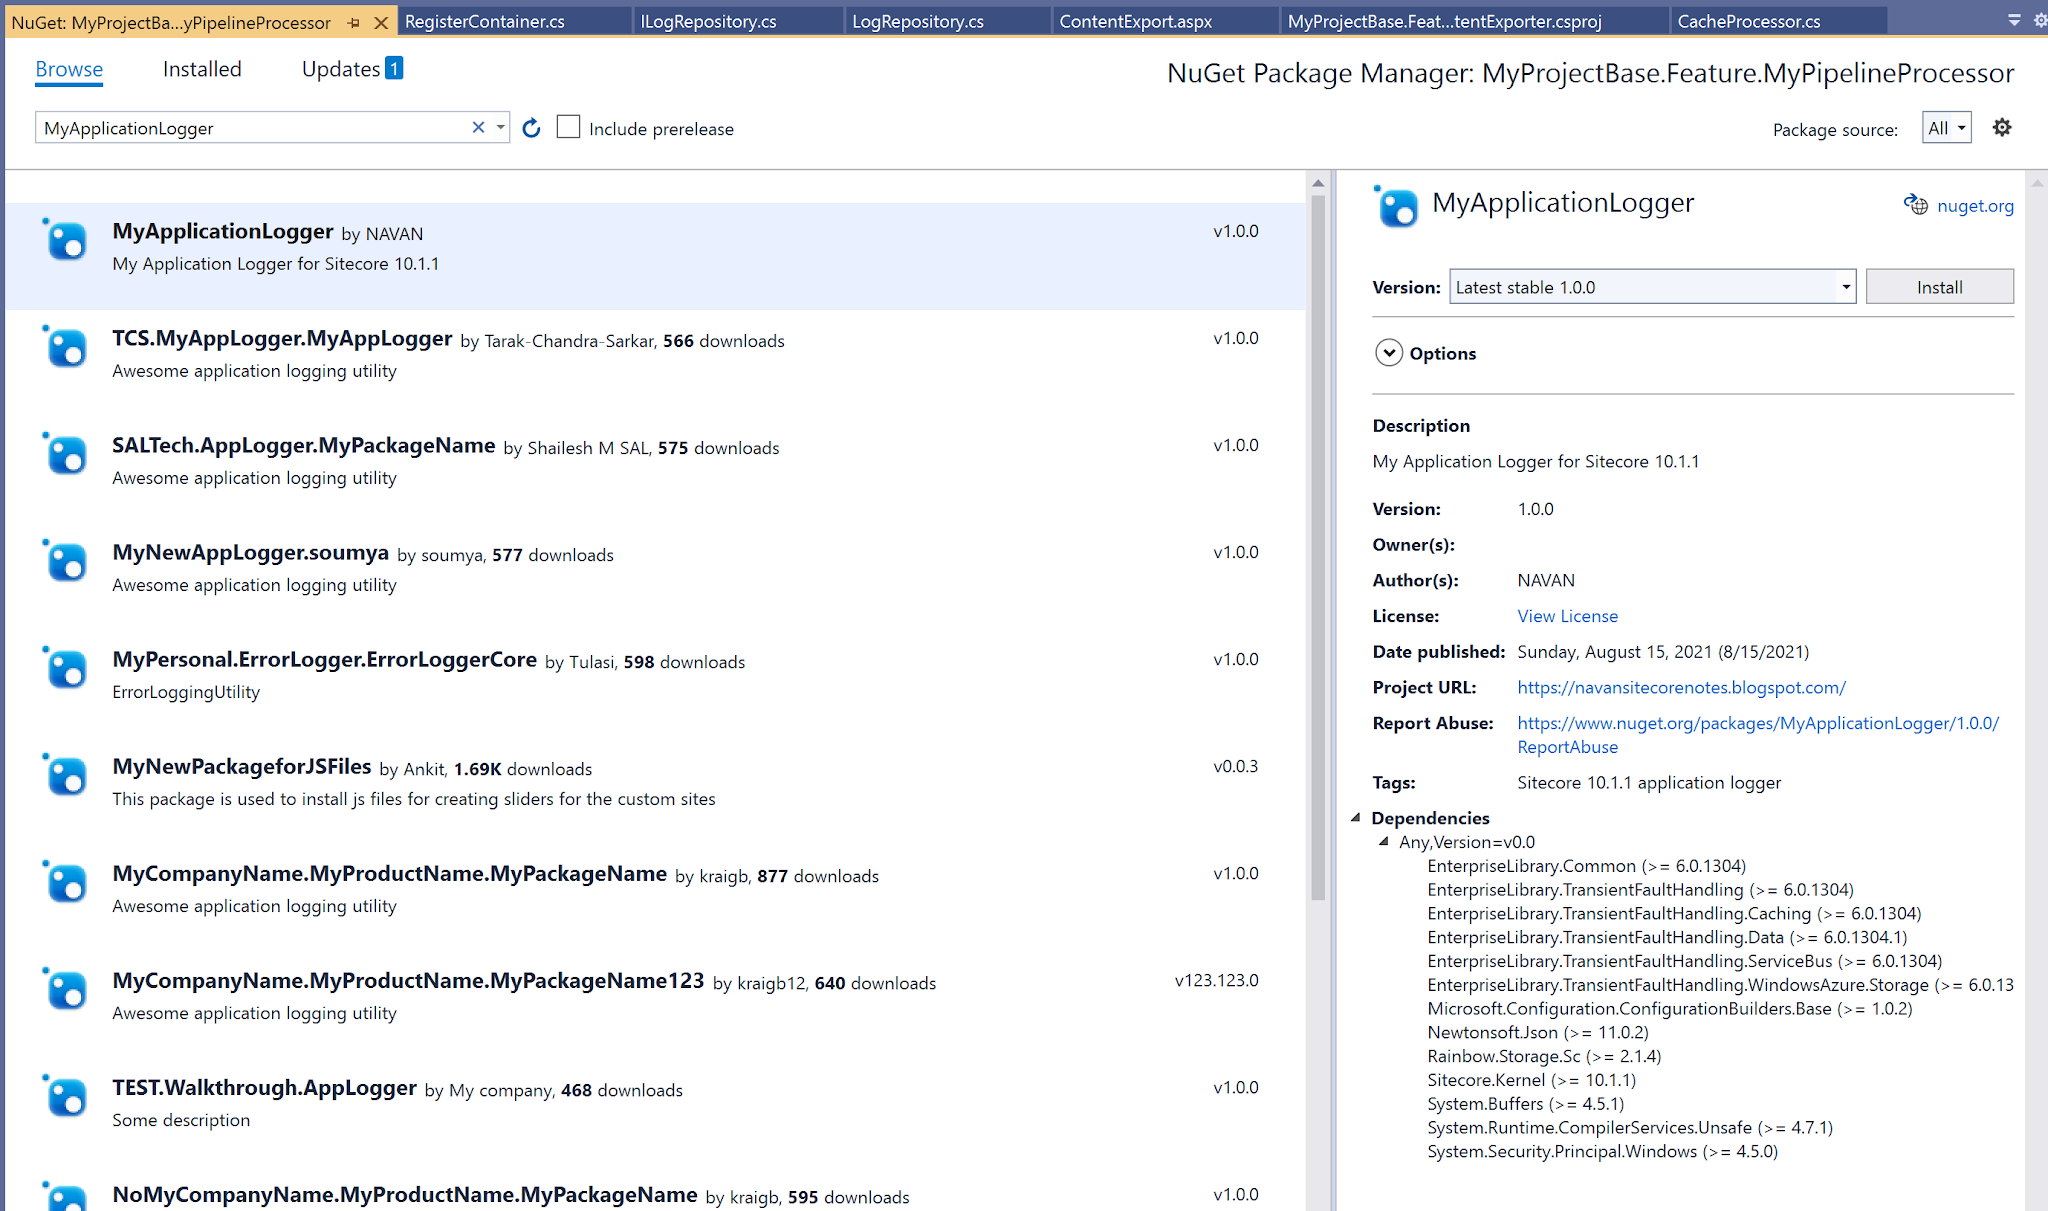The image size is (2048, 1211).
Task: Select TEST.Walkthrough.AppLogger package row
Action: coord(655,1112)
